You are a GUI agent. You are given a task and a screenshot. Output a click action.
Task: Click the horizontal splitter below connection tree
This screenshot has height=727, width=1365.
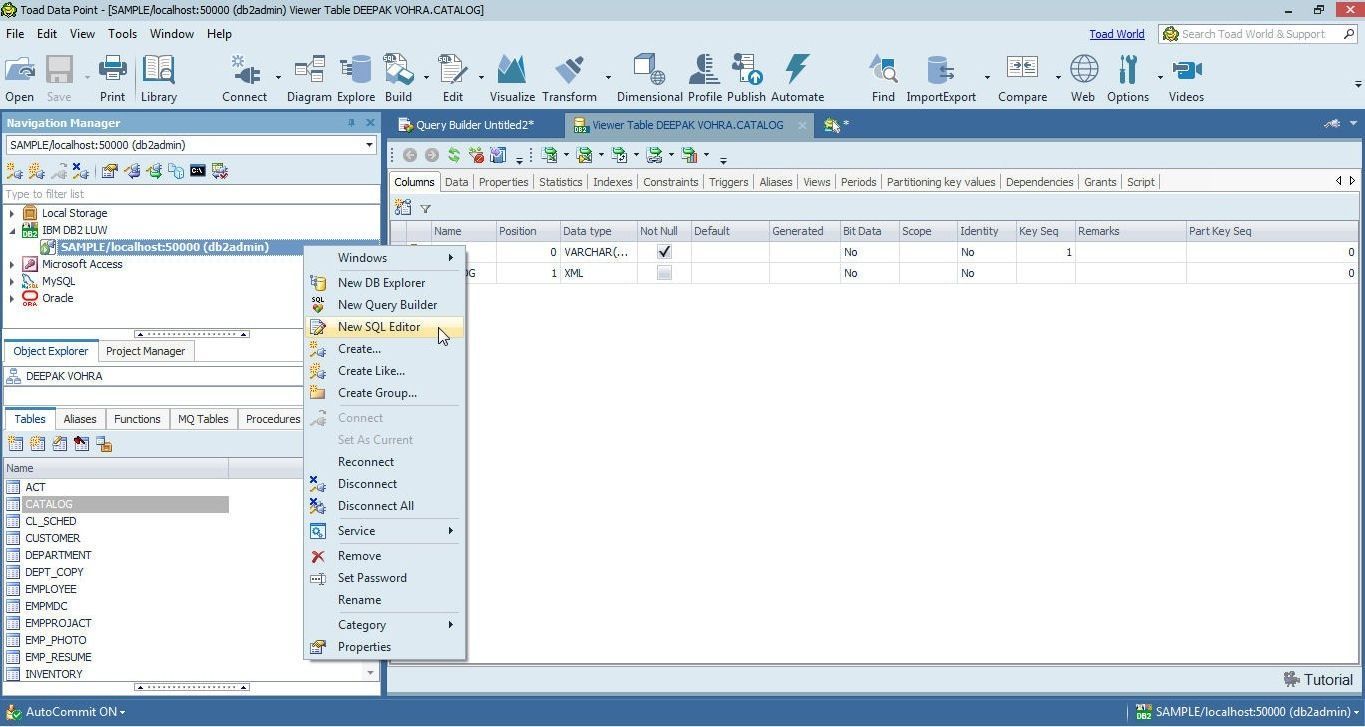(191, 334)
